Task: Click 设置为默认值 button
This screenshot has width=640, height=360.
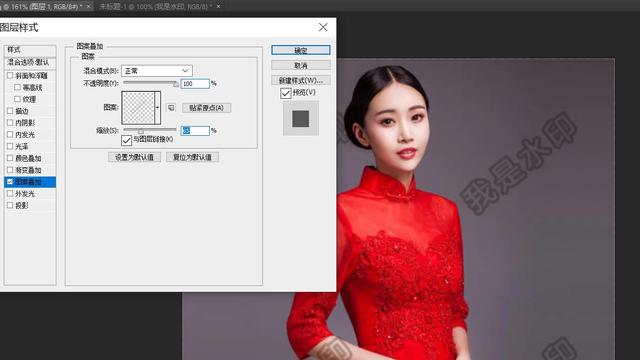Action: (134, 157)
